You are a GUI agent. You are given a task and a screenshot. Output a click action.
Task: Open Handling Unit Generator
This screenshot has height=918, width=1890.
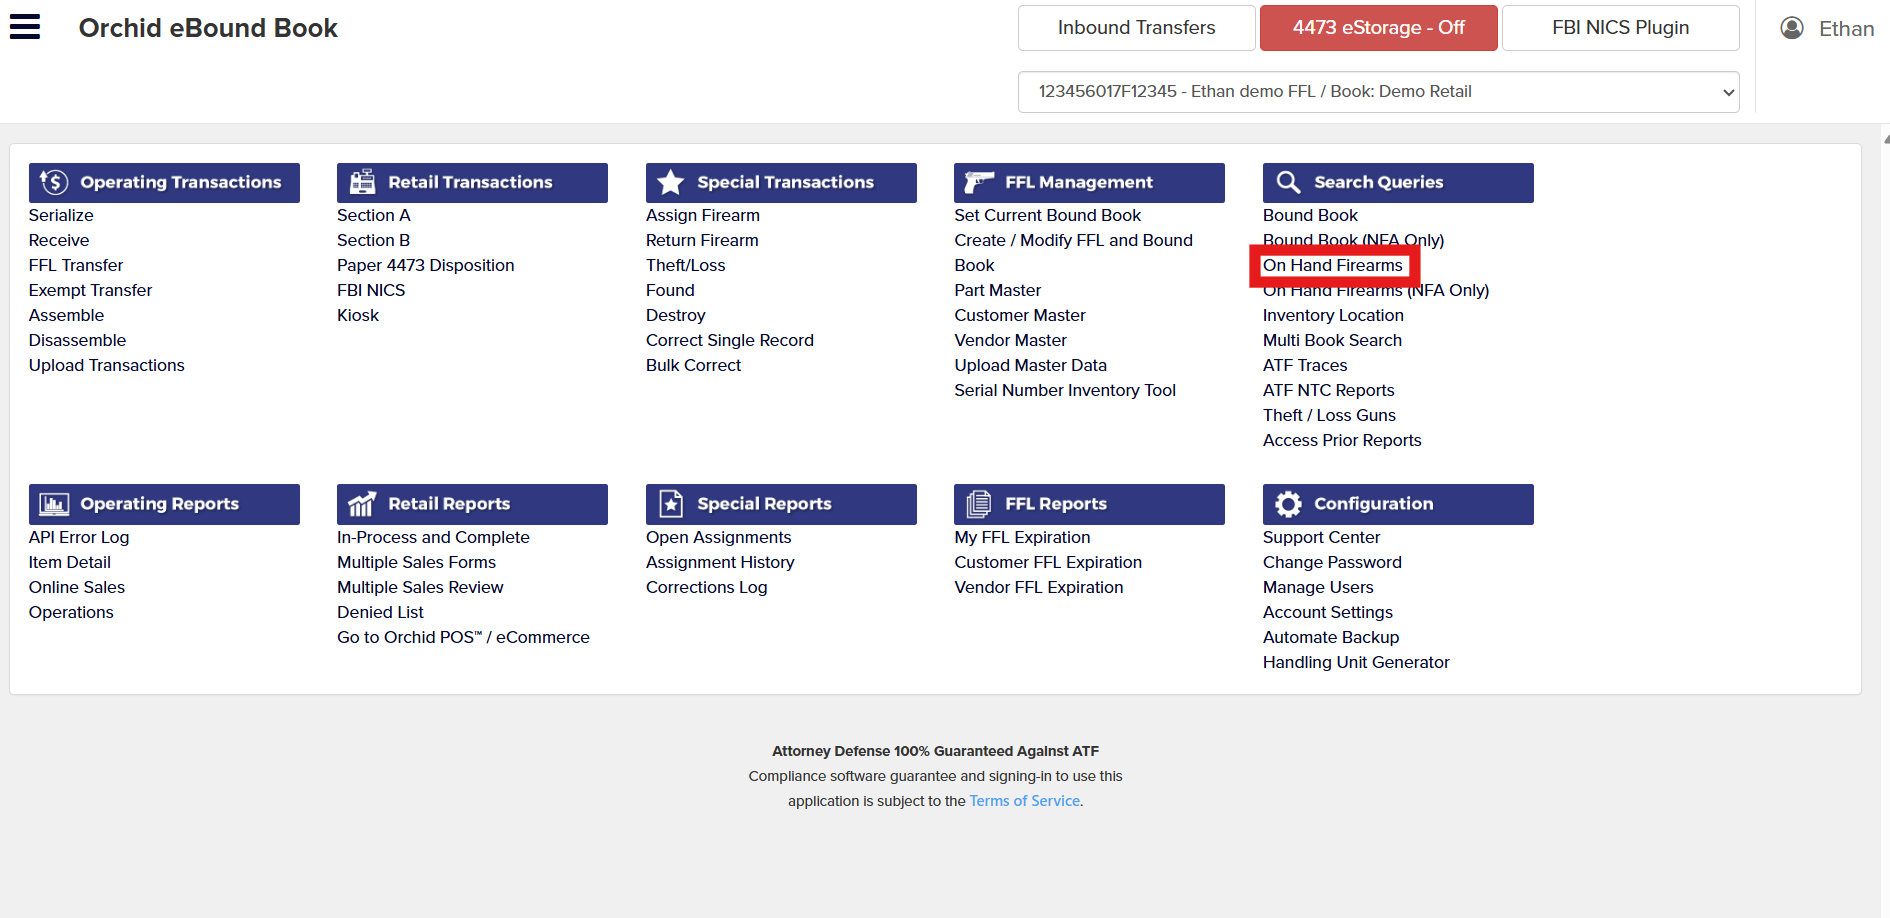[1356, 662]
